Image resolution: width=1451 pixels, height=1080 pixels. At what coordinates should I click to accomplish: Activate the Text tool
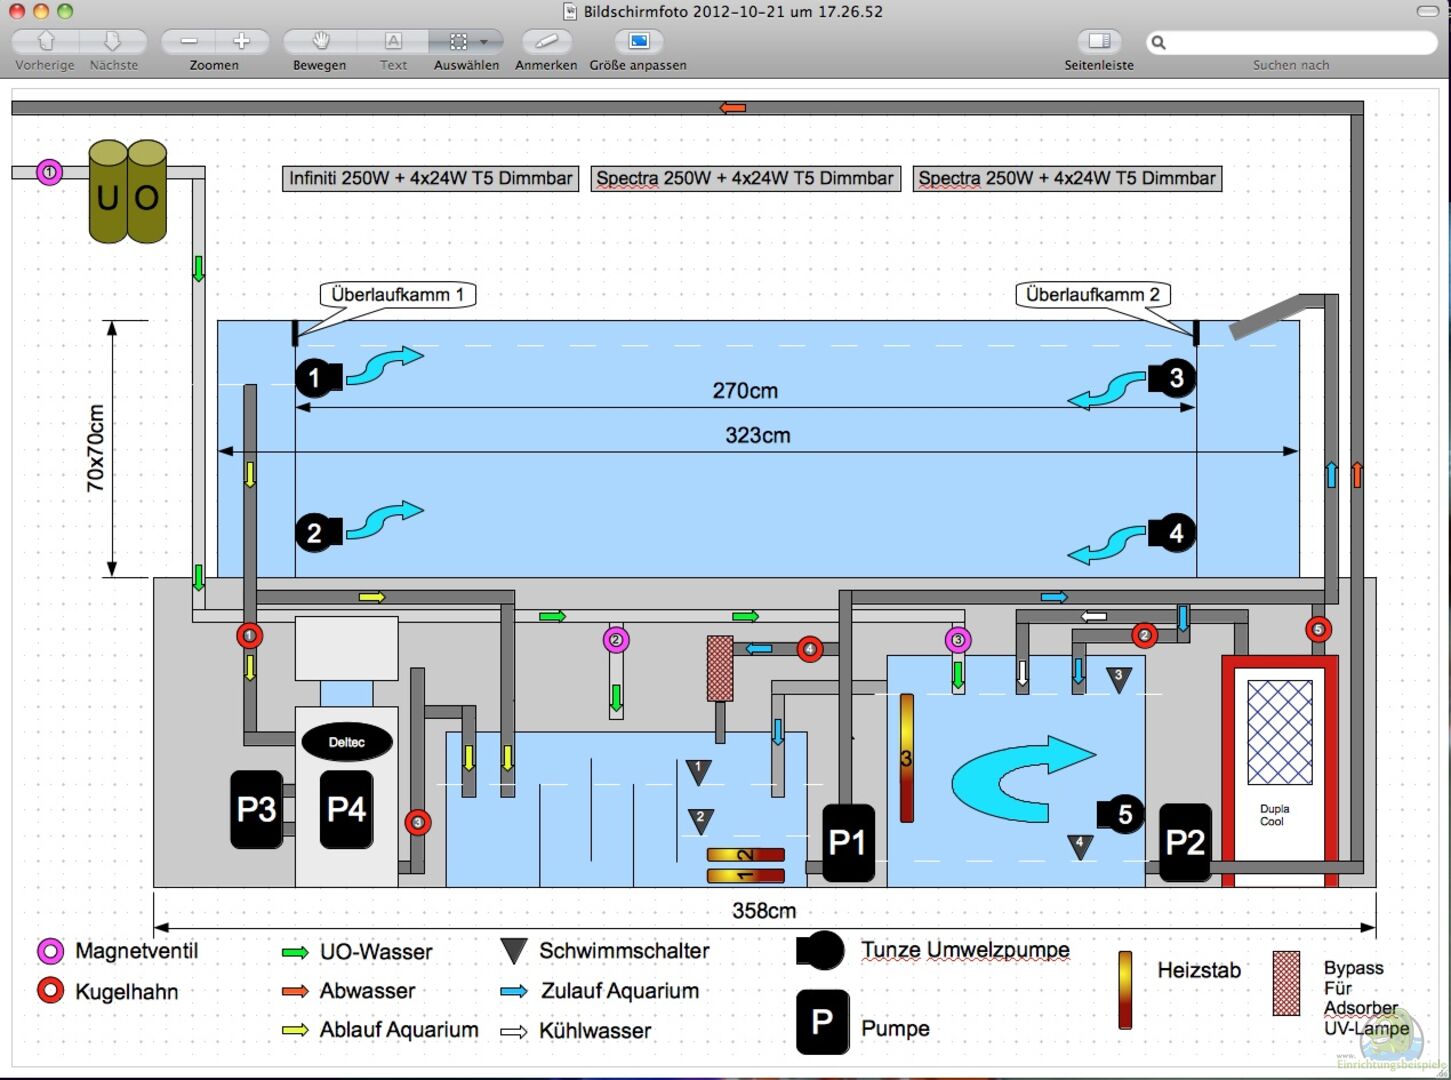(393, 42)
